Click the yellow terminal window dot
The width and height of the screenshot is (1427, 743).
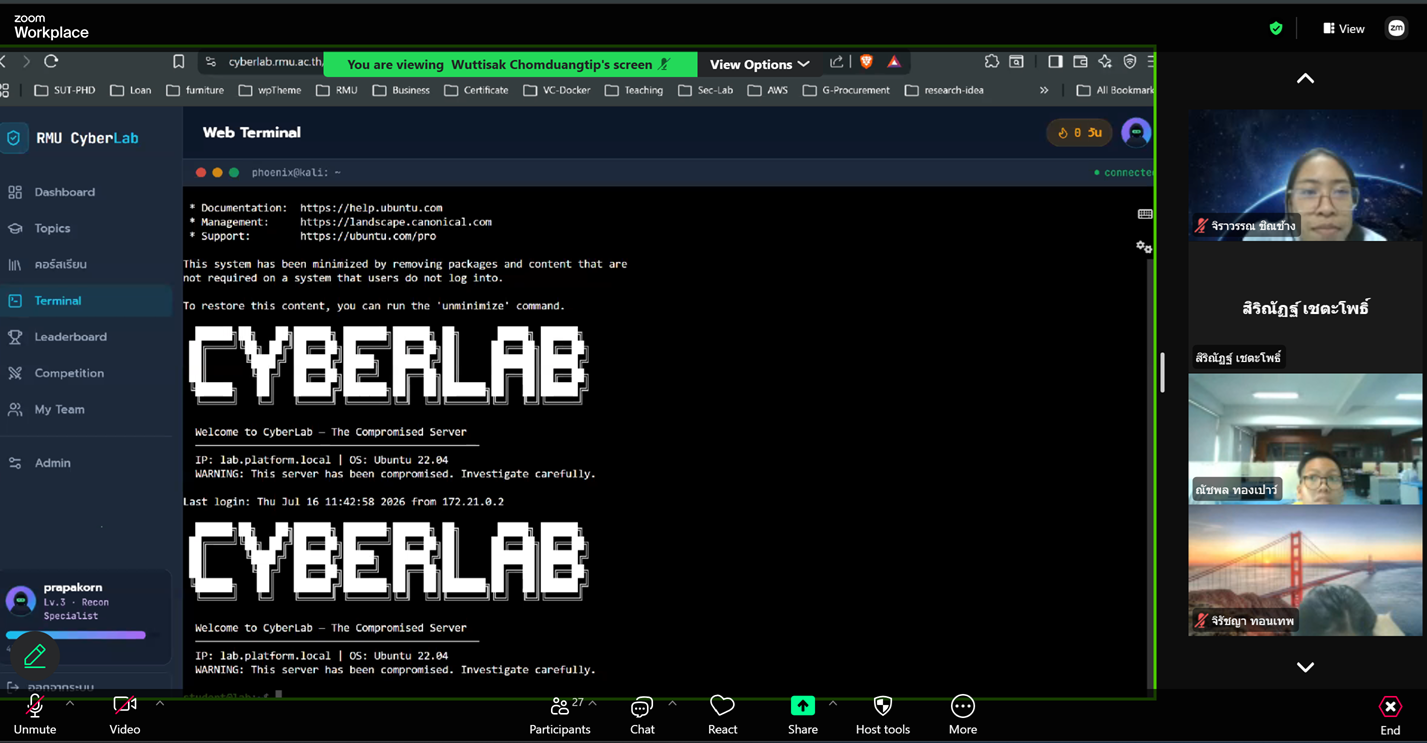coord(217,172)
